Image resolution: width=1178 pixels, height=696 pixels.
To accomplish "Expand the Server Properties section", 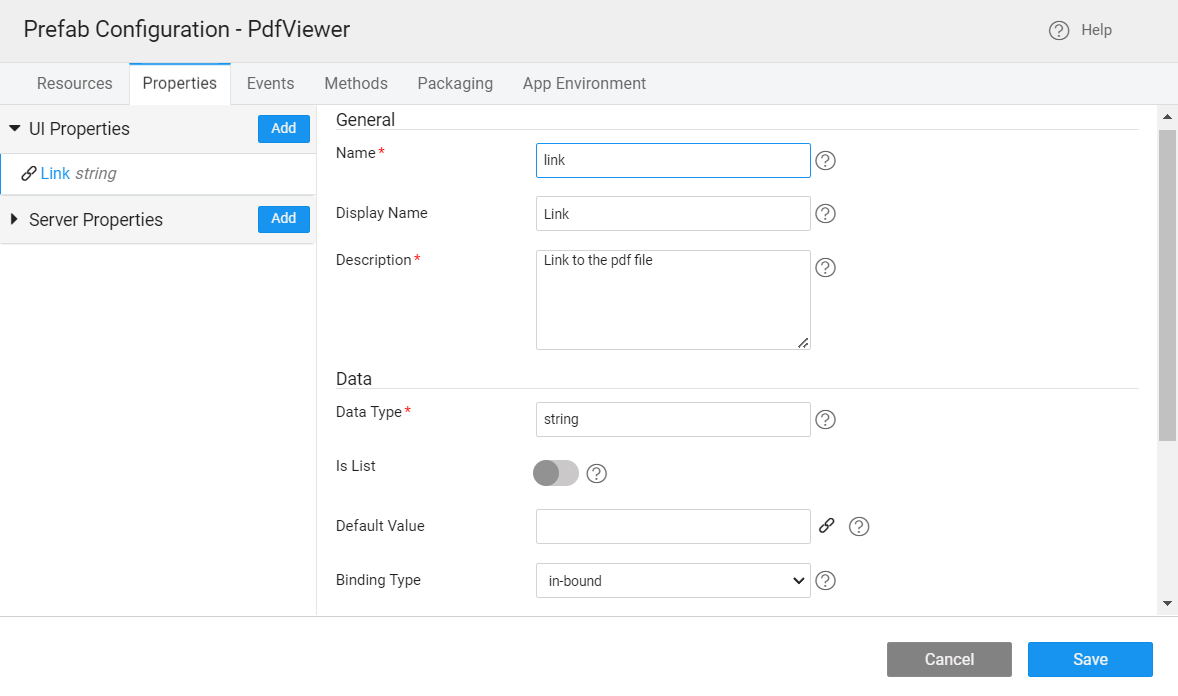I will click(14, 220).
